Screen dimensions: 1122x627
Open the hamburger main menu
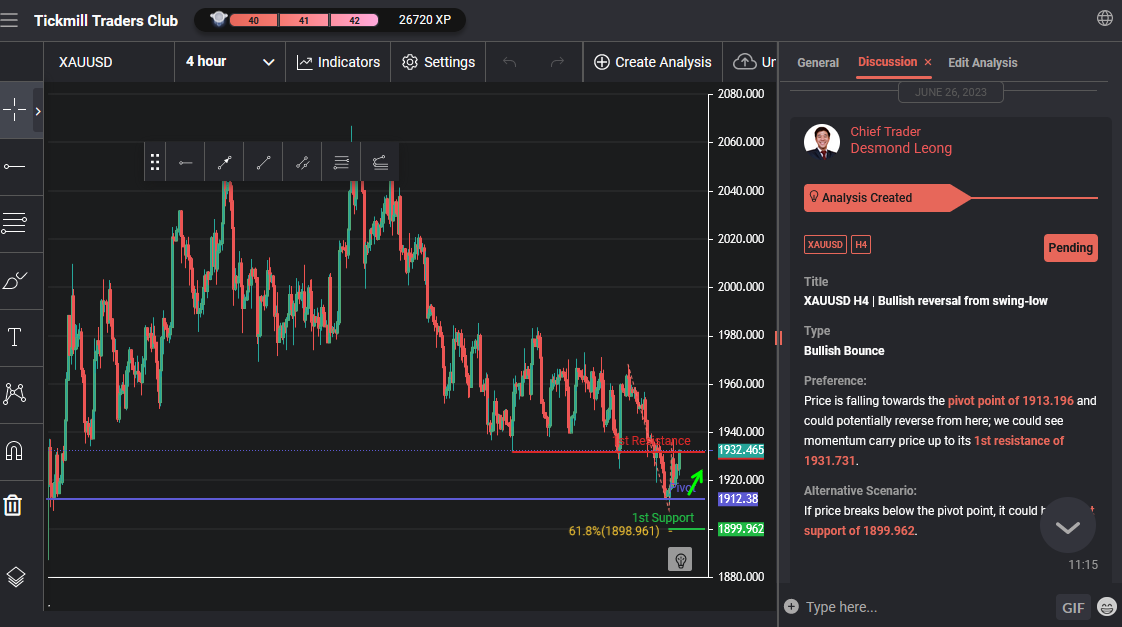(9, 20)
